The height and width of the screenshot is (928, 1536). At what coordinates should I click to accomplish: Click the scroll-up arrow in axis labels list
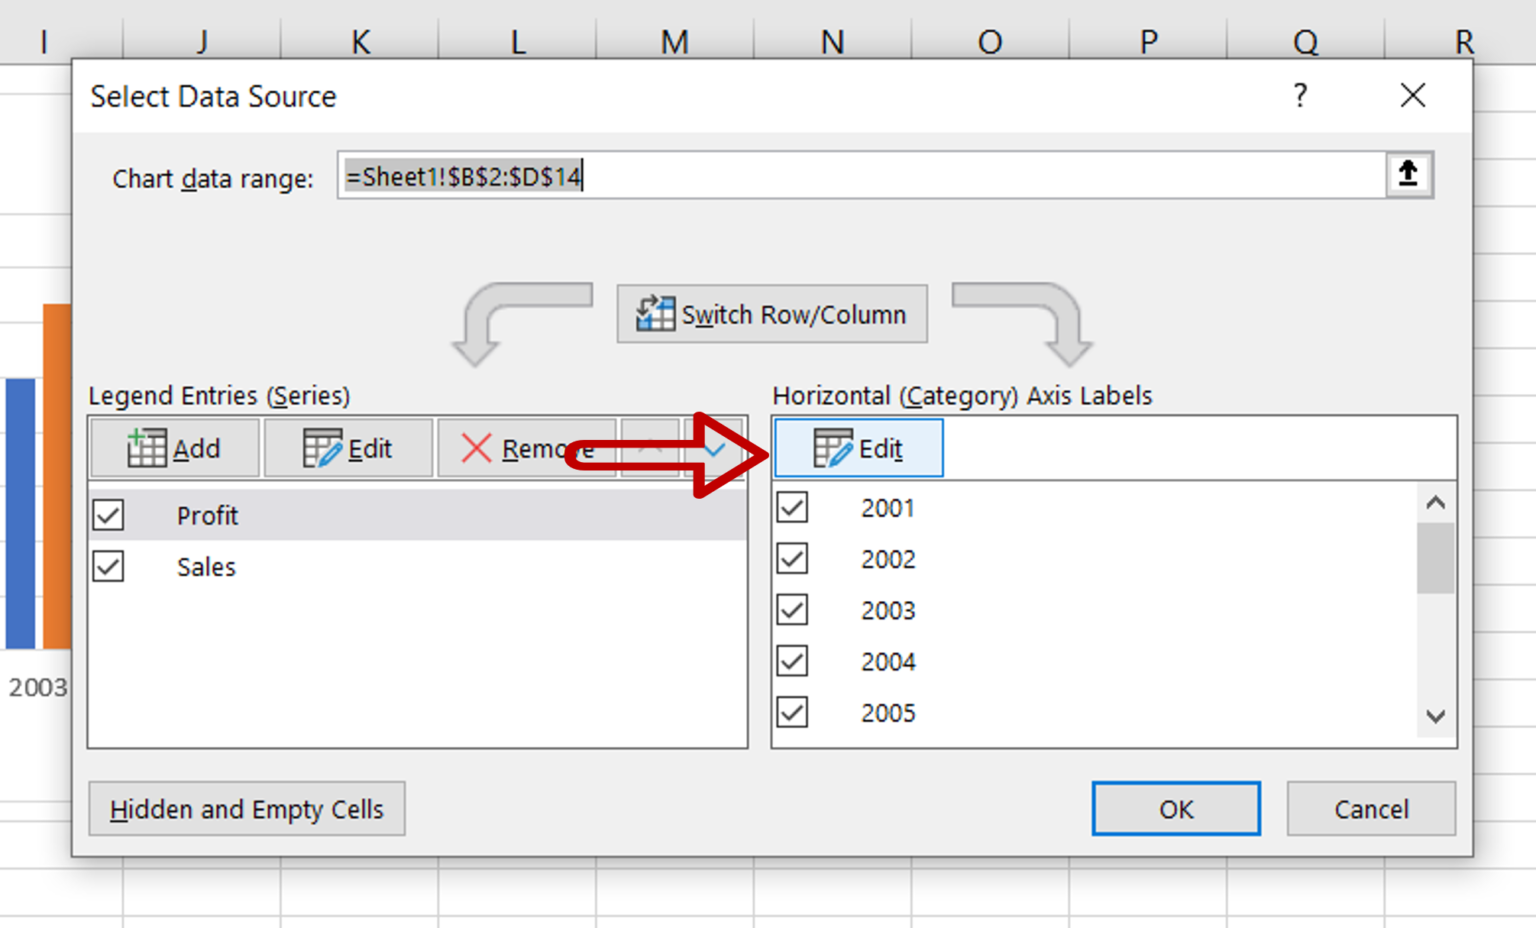click(x=1435, y=502)
